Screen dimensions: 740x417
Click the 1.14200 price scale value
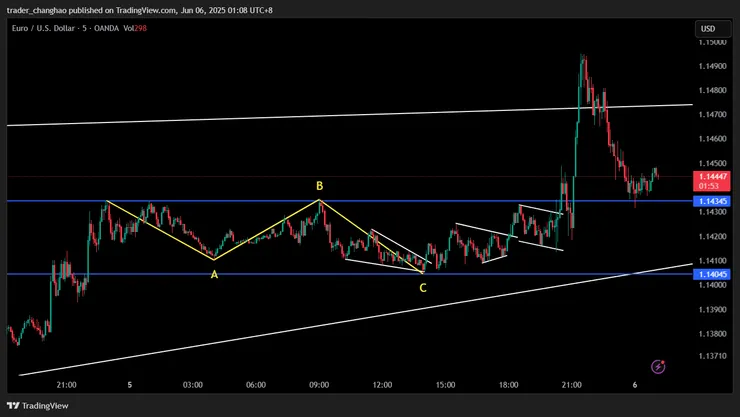click(713, 236)
